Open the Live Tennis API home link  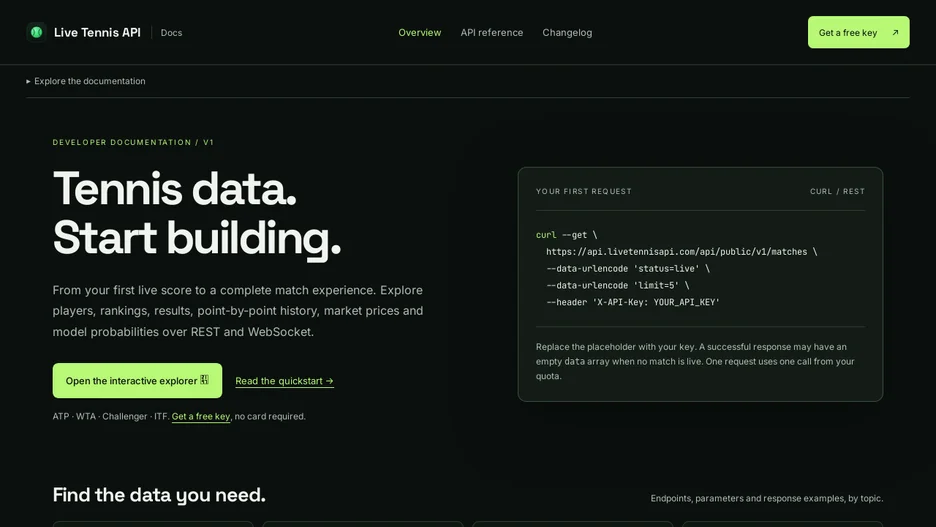(x=84, y=32)
